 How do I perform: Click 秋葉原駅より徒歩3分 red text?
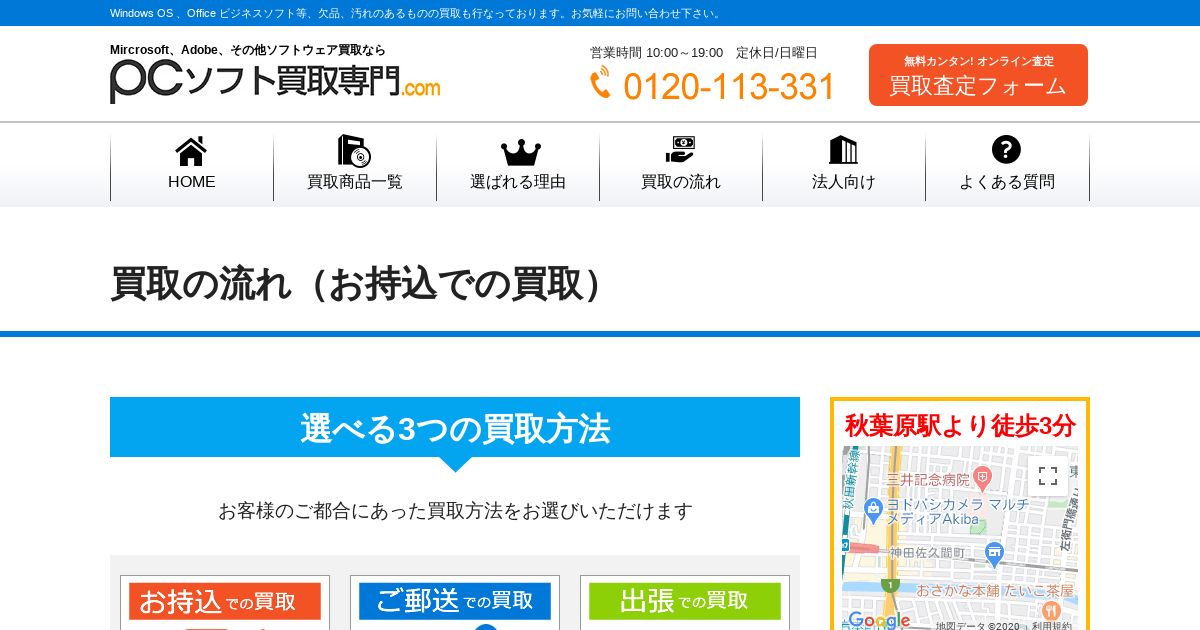960,425
